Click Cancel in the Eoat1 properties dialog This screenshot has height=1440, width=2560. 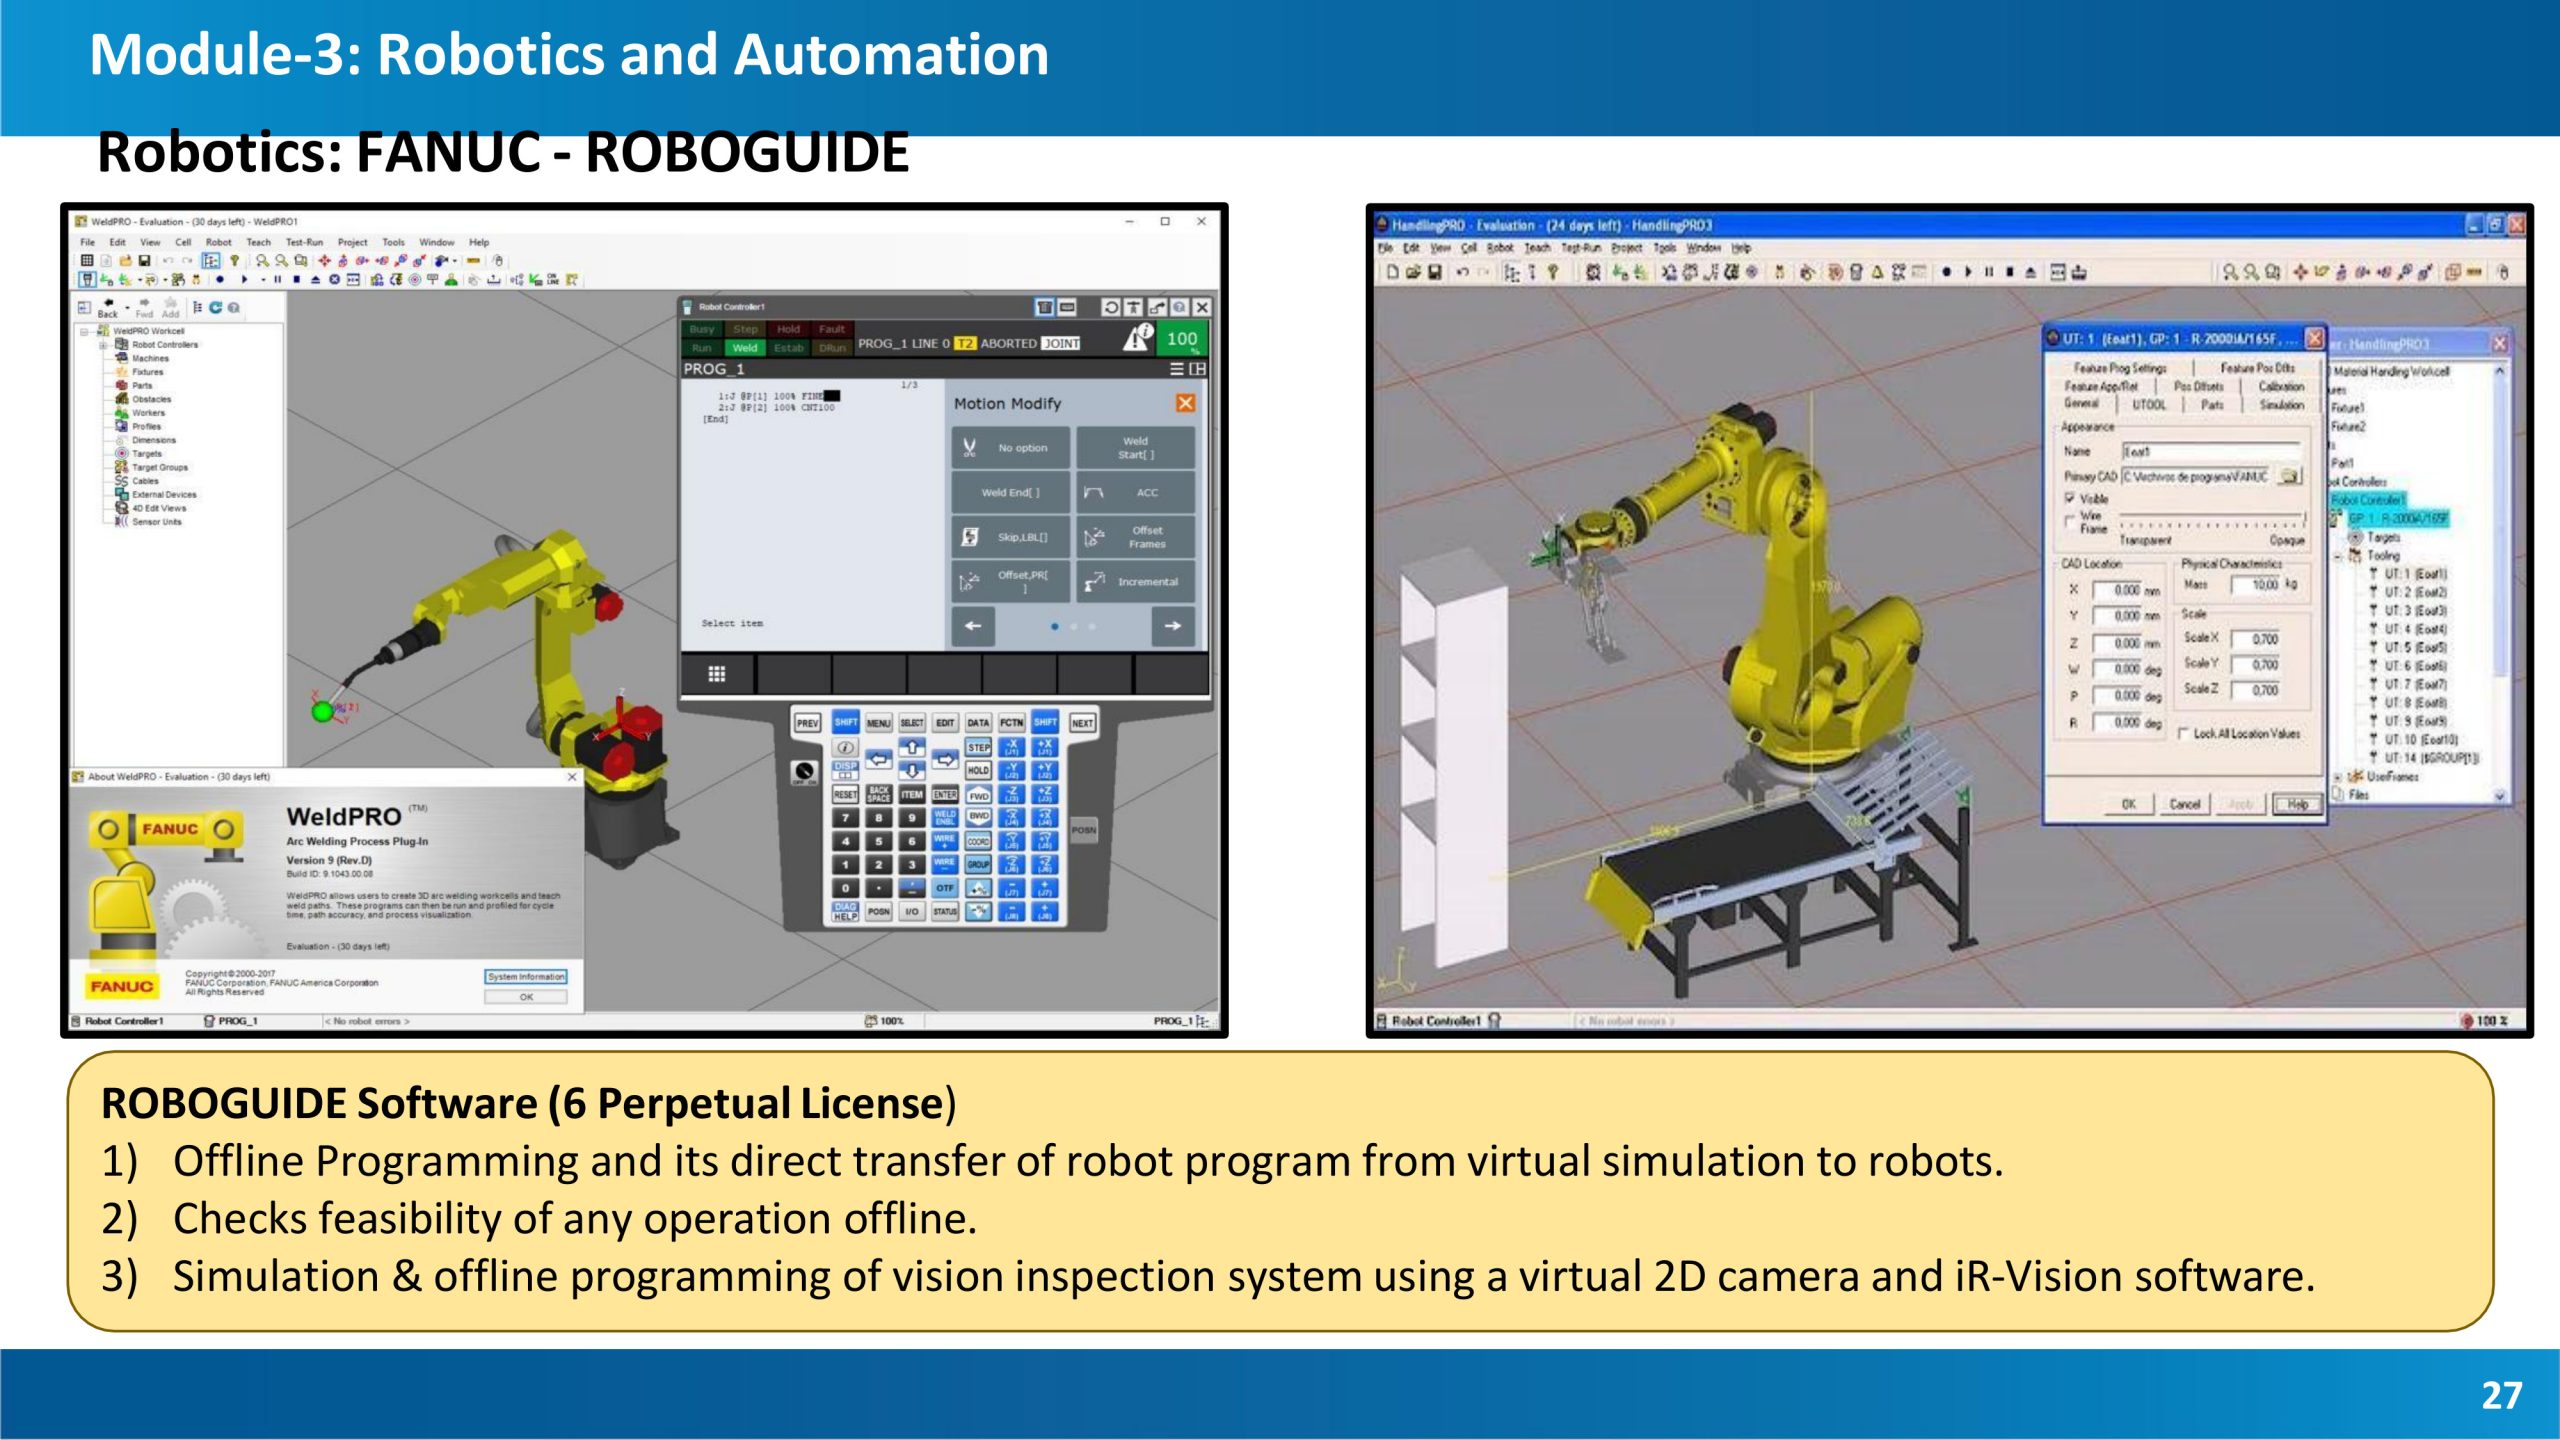2184,804
